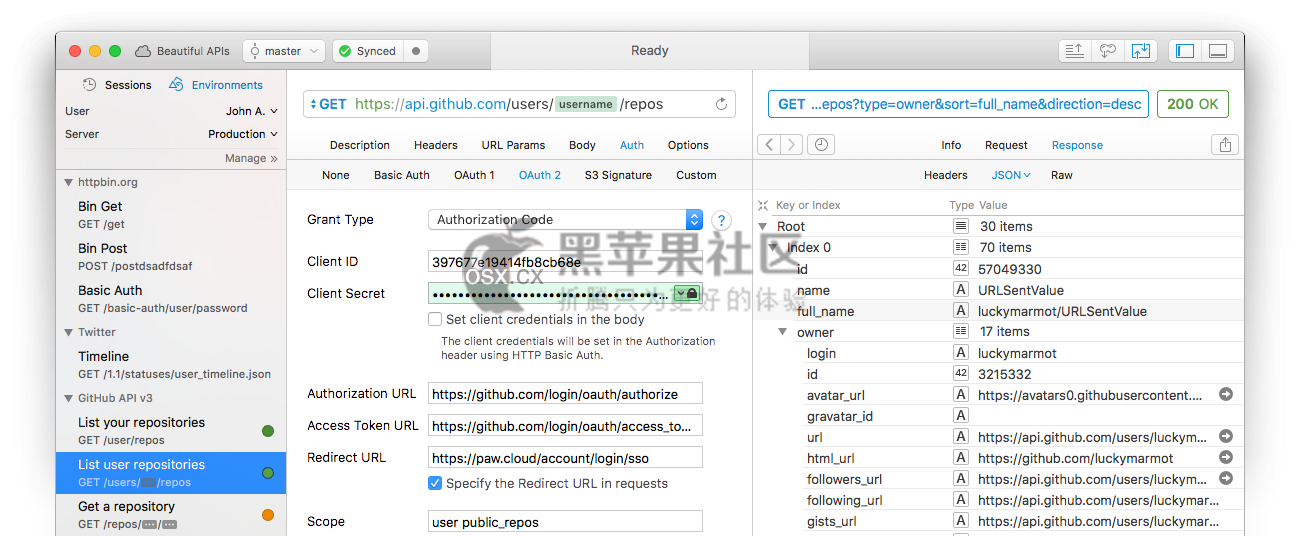Click green status dot on List user repositories
The width and height of the screenshot is (1300, 536).
[268, 473]
